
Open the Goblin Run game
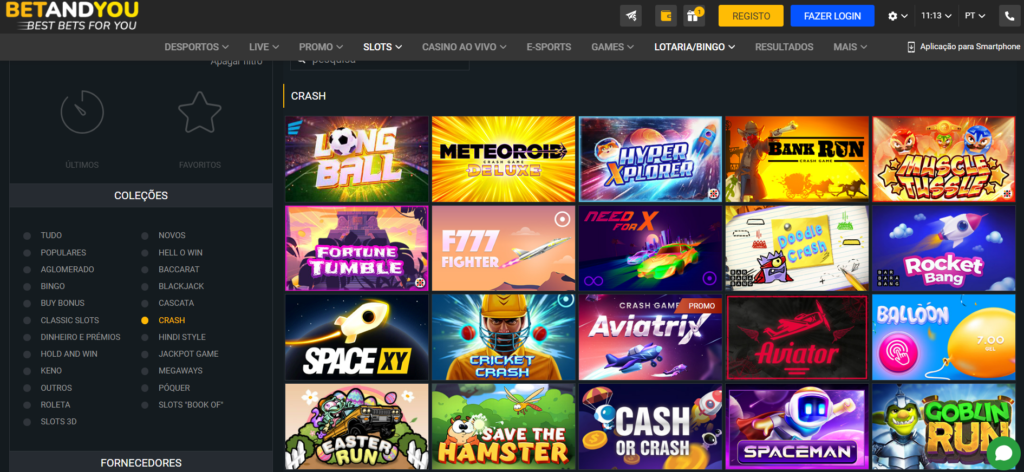944,426
